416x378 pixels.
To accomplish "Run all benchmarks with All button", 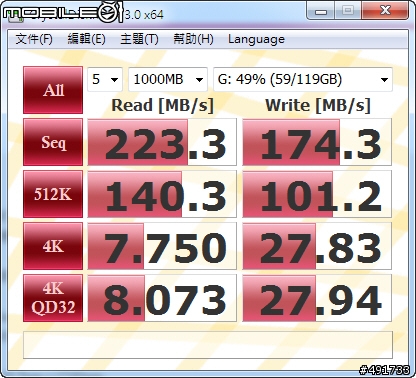I will pos(53,90).
